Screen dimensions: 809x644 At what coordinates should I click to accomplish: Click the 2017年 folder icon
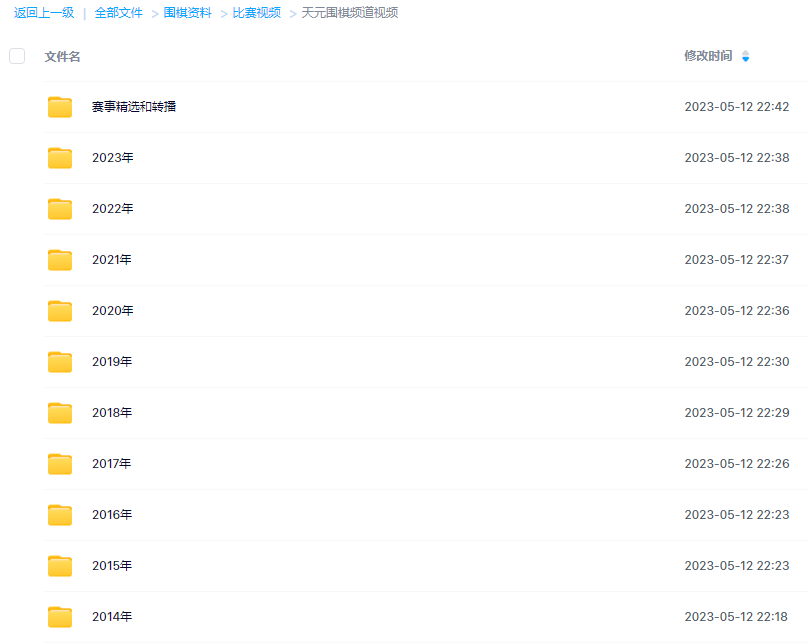(x=60, y=464)
